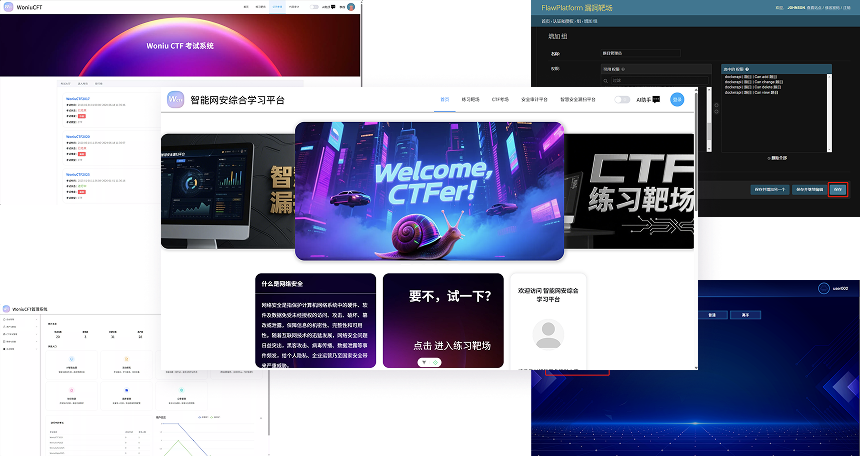Open the AI助手 chat icon in front window
Screen dimensions: 860x456
(x=656, y=100)
